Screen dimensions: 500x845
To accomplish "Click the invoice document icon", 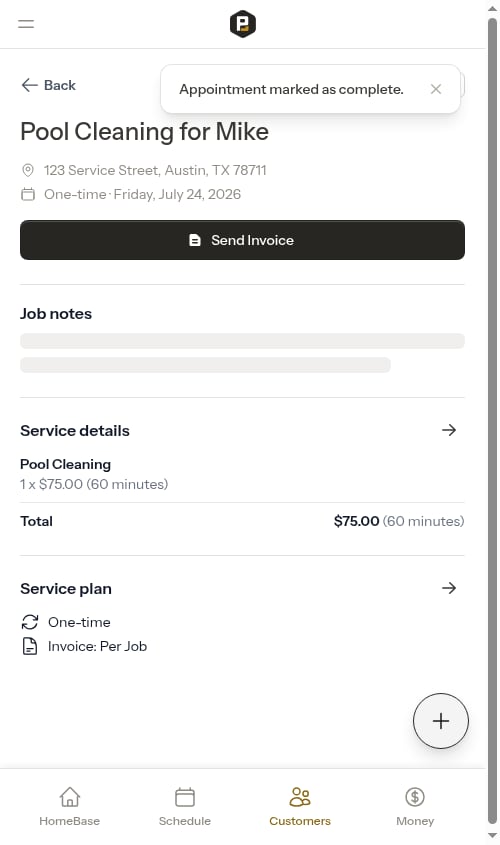I will coord(30,646).
